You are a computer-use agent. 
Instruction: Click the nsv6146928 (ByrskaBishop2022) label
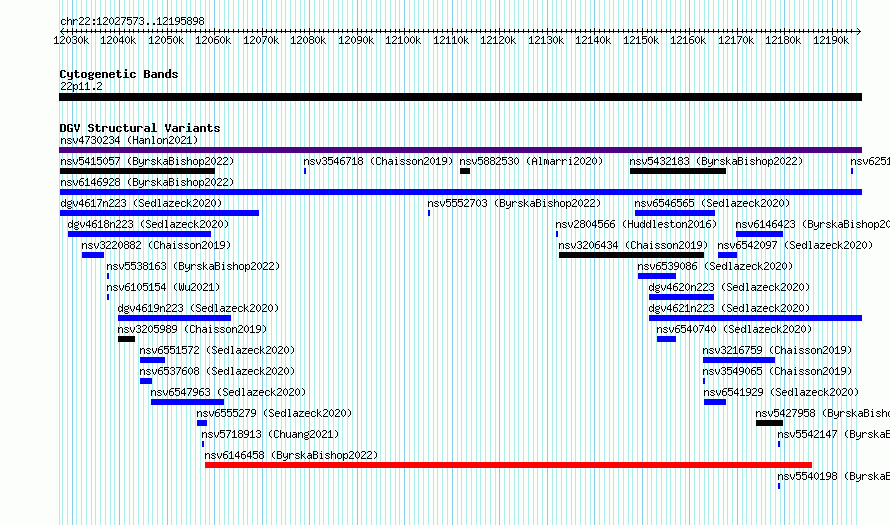pos(147,182)
